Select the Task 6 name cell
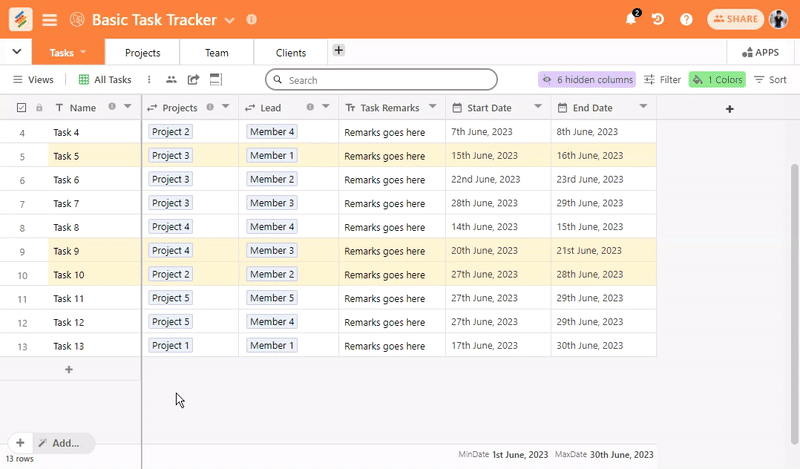 click(95, 180)
